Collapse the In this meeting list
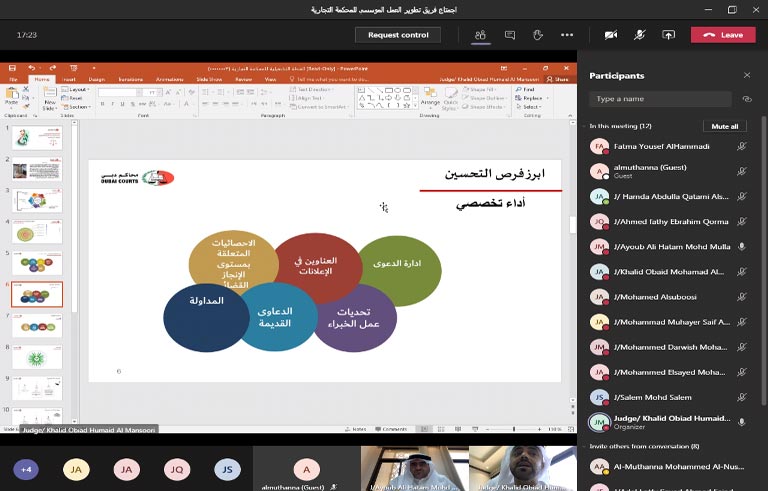 pos(584,127)
